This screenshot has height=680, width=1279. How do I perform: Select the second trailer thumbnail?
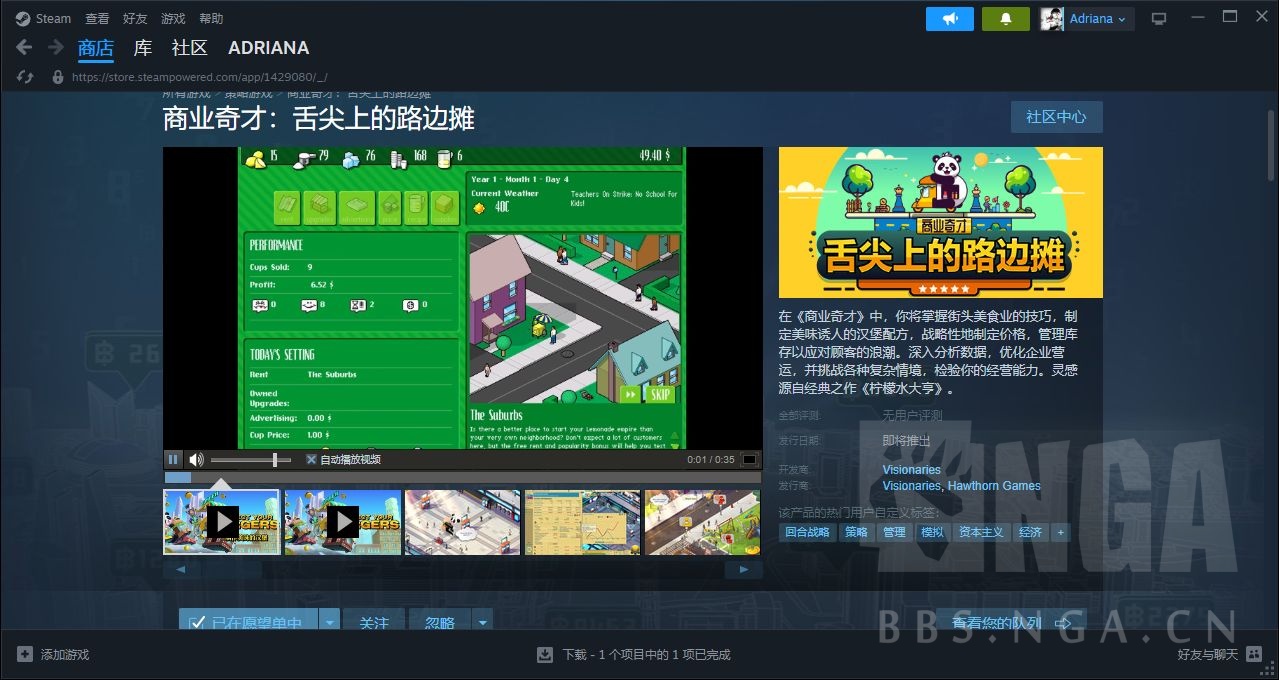pos(342,522)
